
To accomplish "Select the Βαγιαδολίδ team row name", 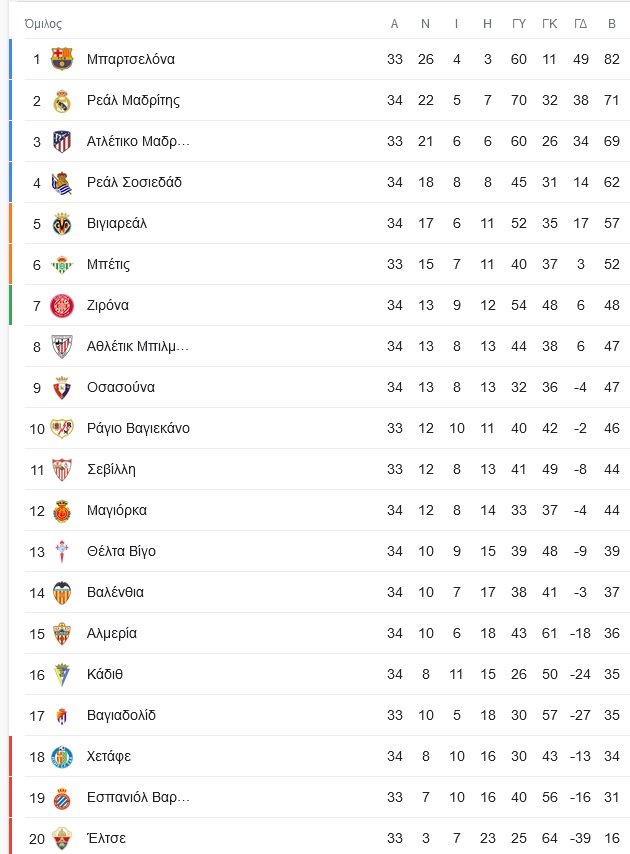I will coord(121,716).
